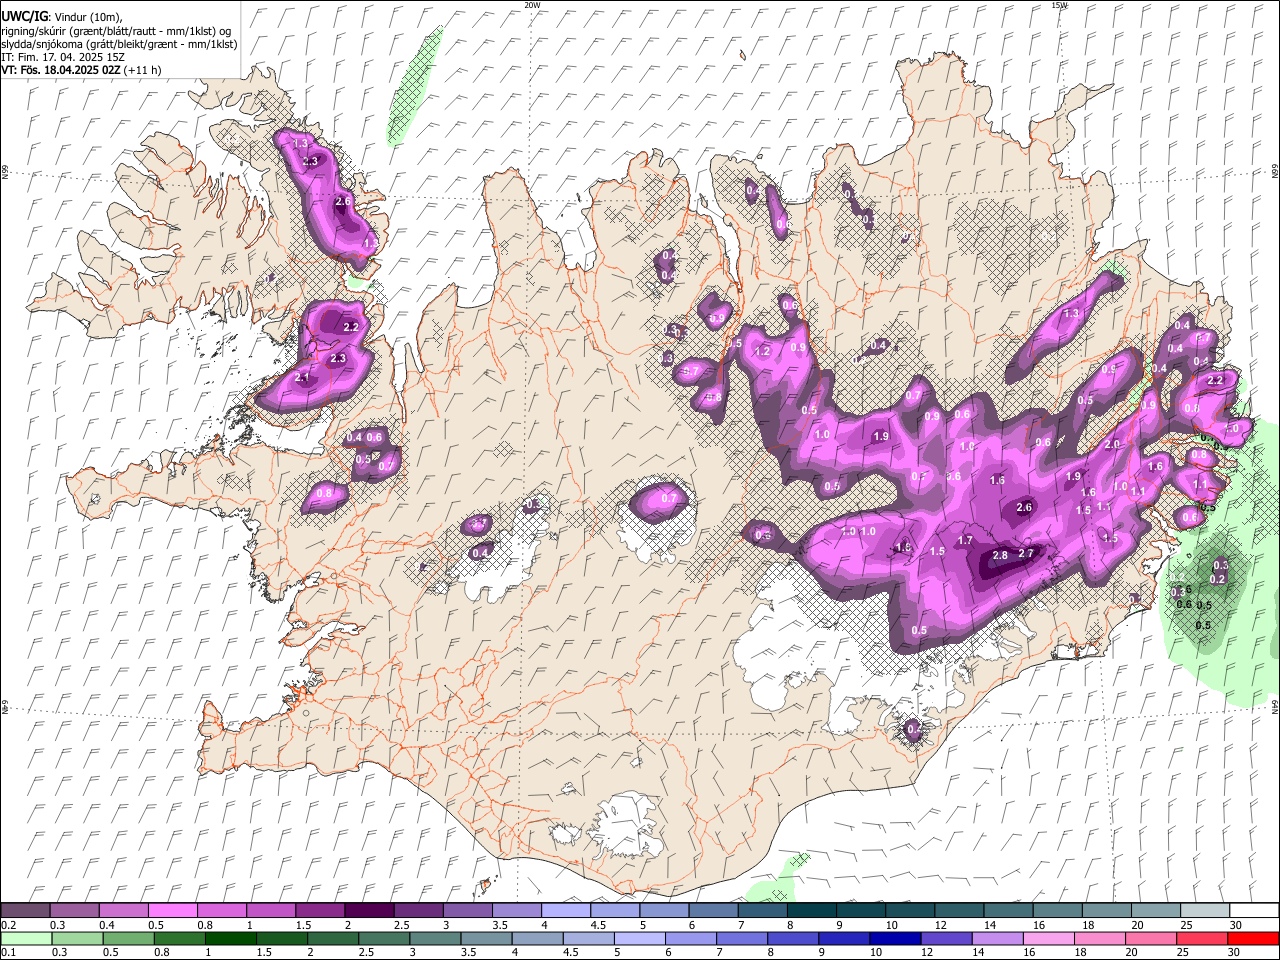Click the bright pink 0.5 snow legend swatch
The image size is (1280, 960).
(x=171, y=910)
